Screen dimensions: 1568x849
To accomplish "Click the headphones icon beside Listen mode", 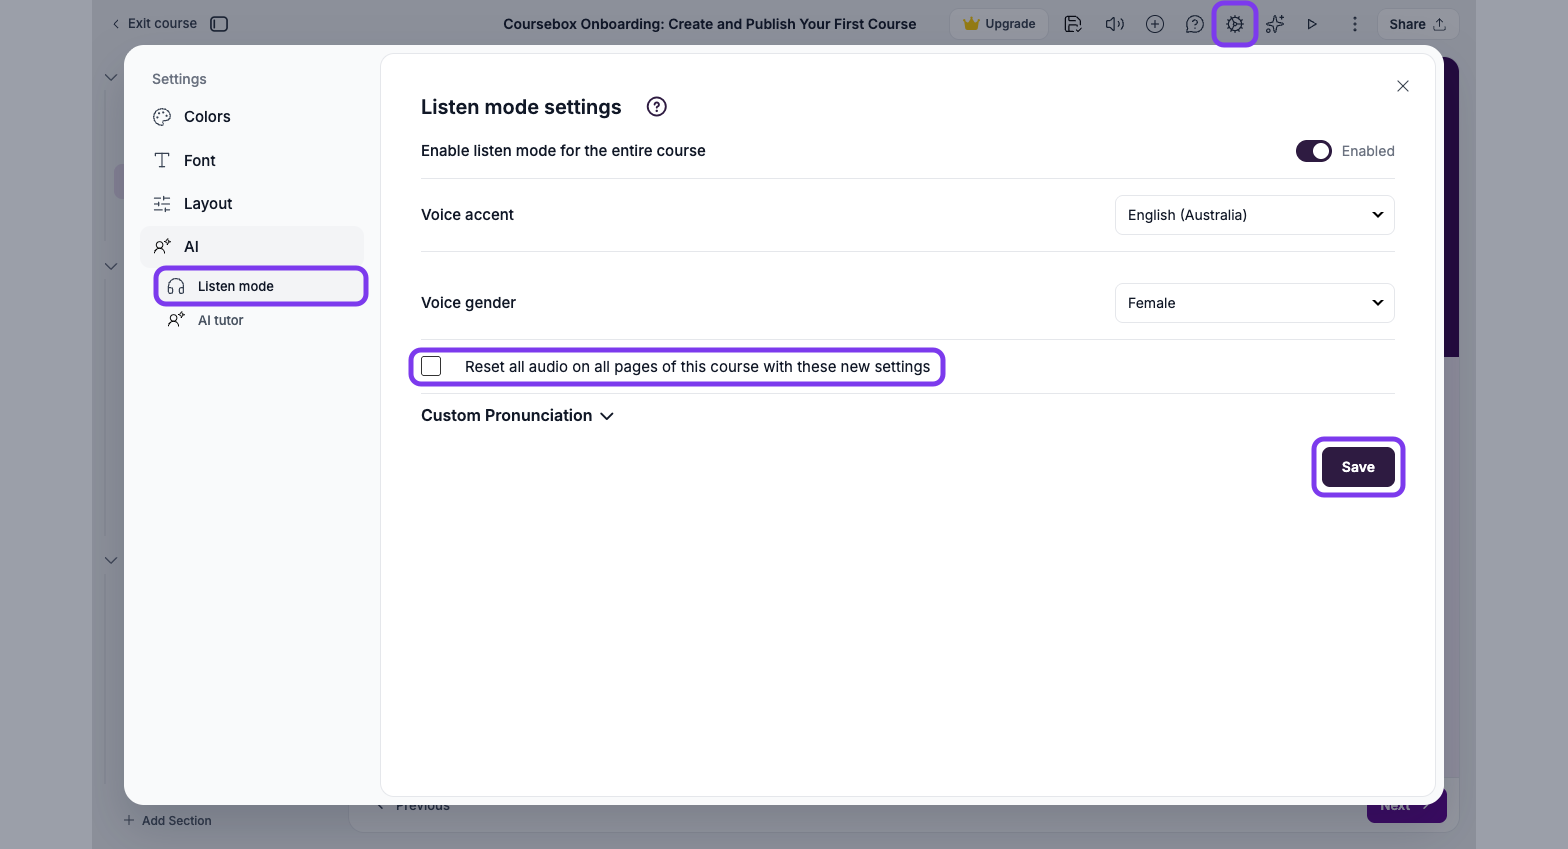I will (176, 286).
